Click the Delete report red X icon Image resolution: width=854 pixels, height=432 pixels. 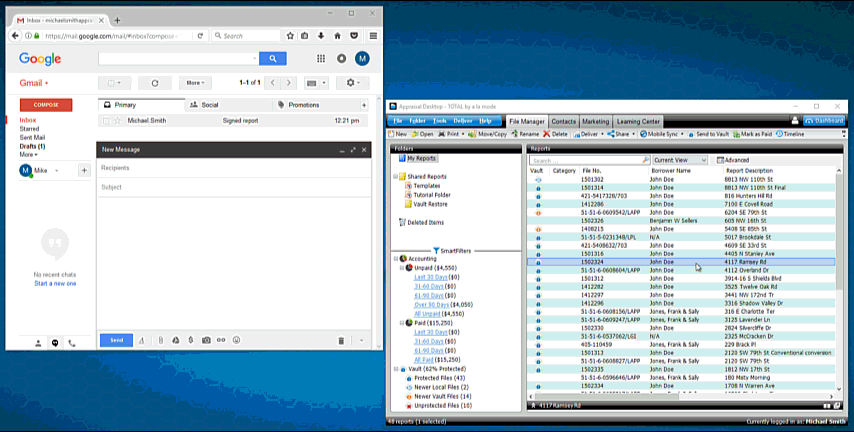[546, 134]
